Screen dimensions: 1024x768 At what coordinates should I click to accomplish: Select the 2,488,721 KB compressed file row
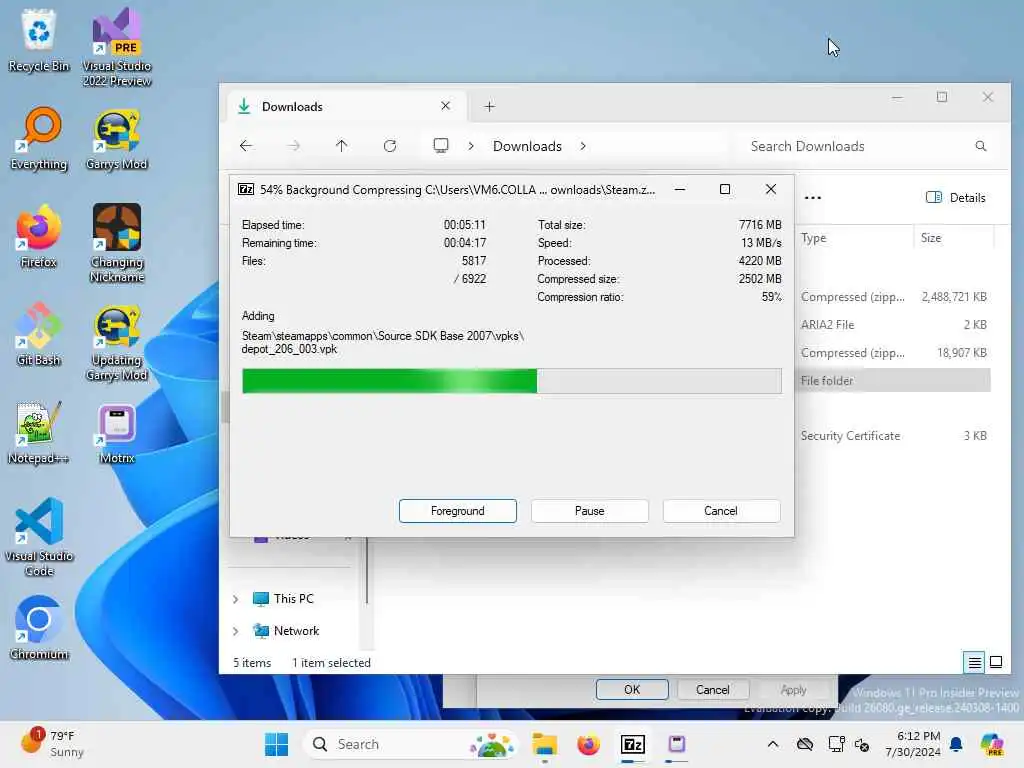[x=894, y=296]
